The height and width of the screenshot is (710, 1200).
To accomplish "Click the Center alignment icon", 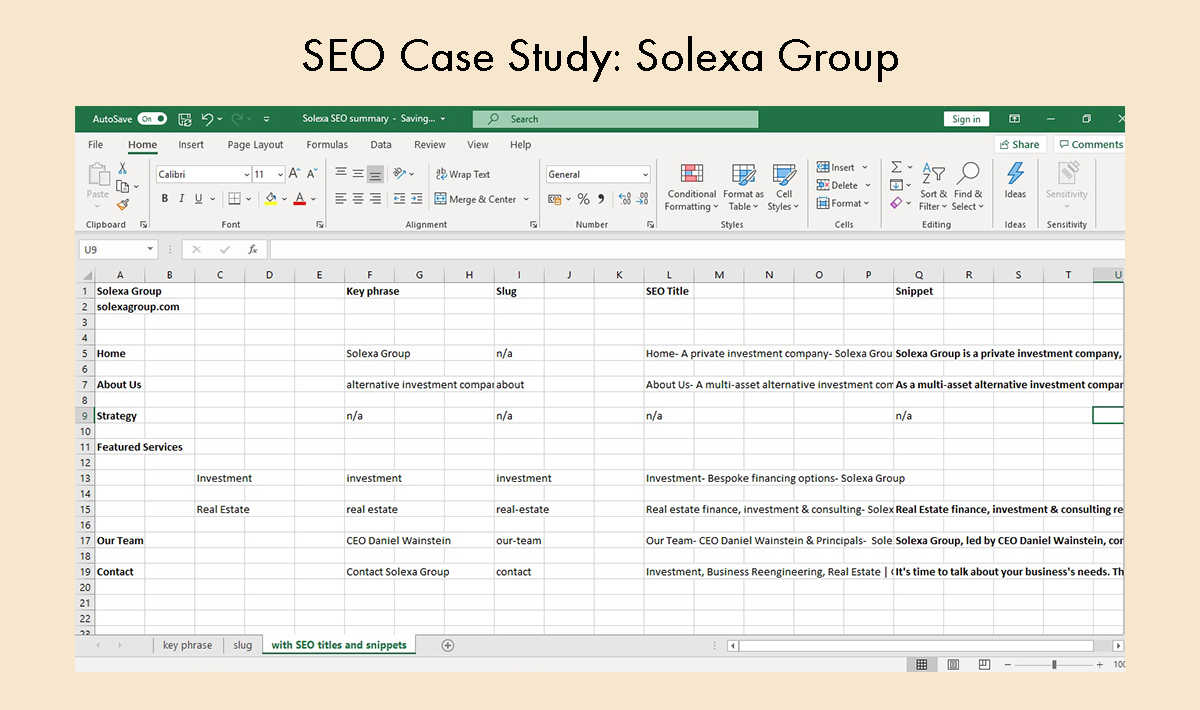I will click(x=358, y=199).
